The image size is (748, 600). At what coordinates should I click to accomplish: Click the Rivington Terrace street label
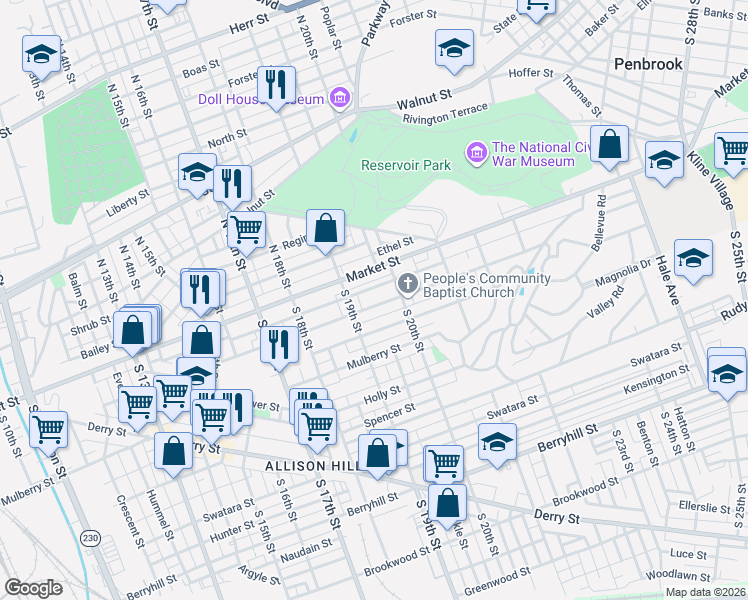click(x=446, y=114)
